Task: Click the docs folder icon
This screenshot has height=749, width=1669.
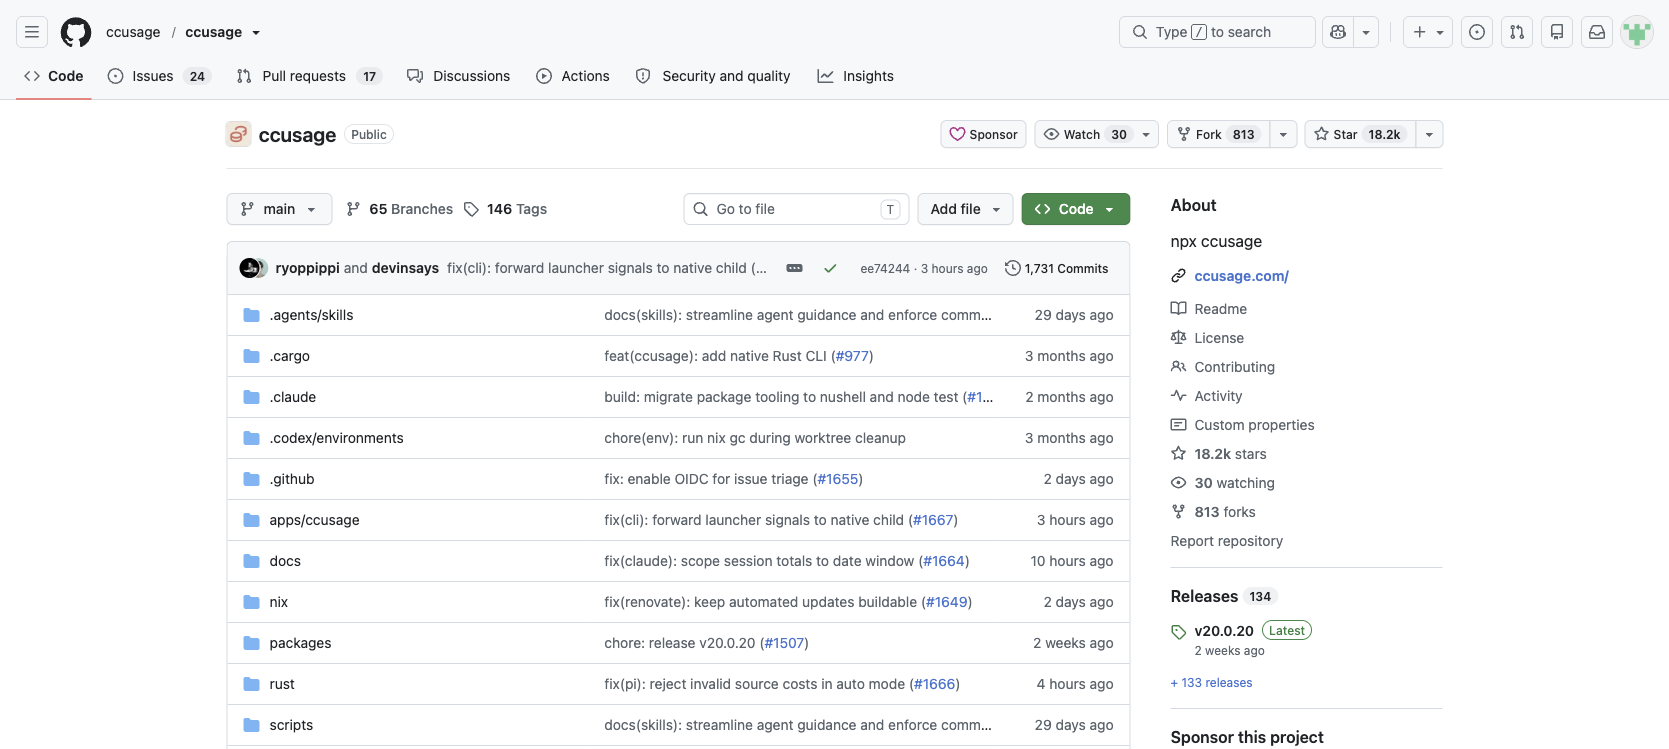Action: [x=252, y=561]
